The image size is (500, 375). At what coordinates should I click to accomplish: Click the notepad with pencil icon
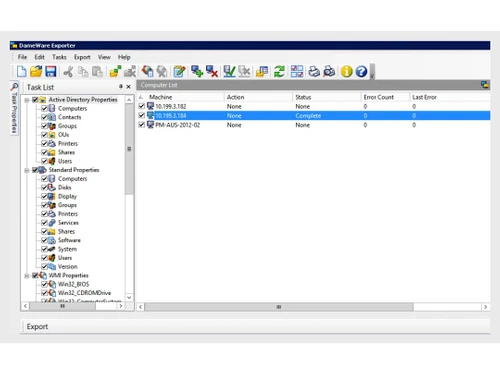click(179, 71)
